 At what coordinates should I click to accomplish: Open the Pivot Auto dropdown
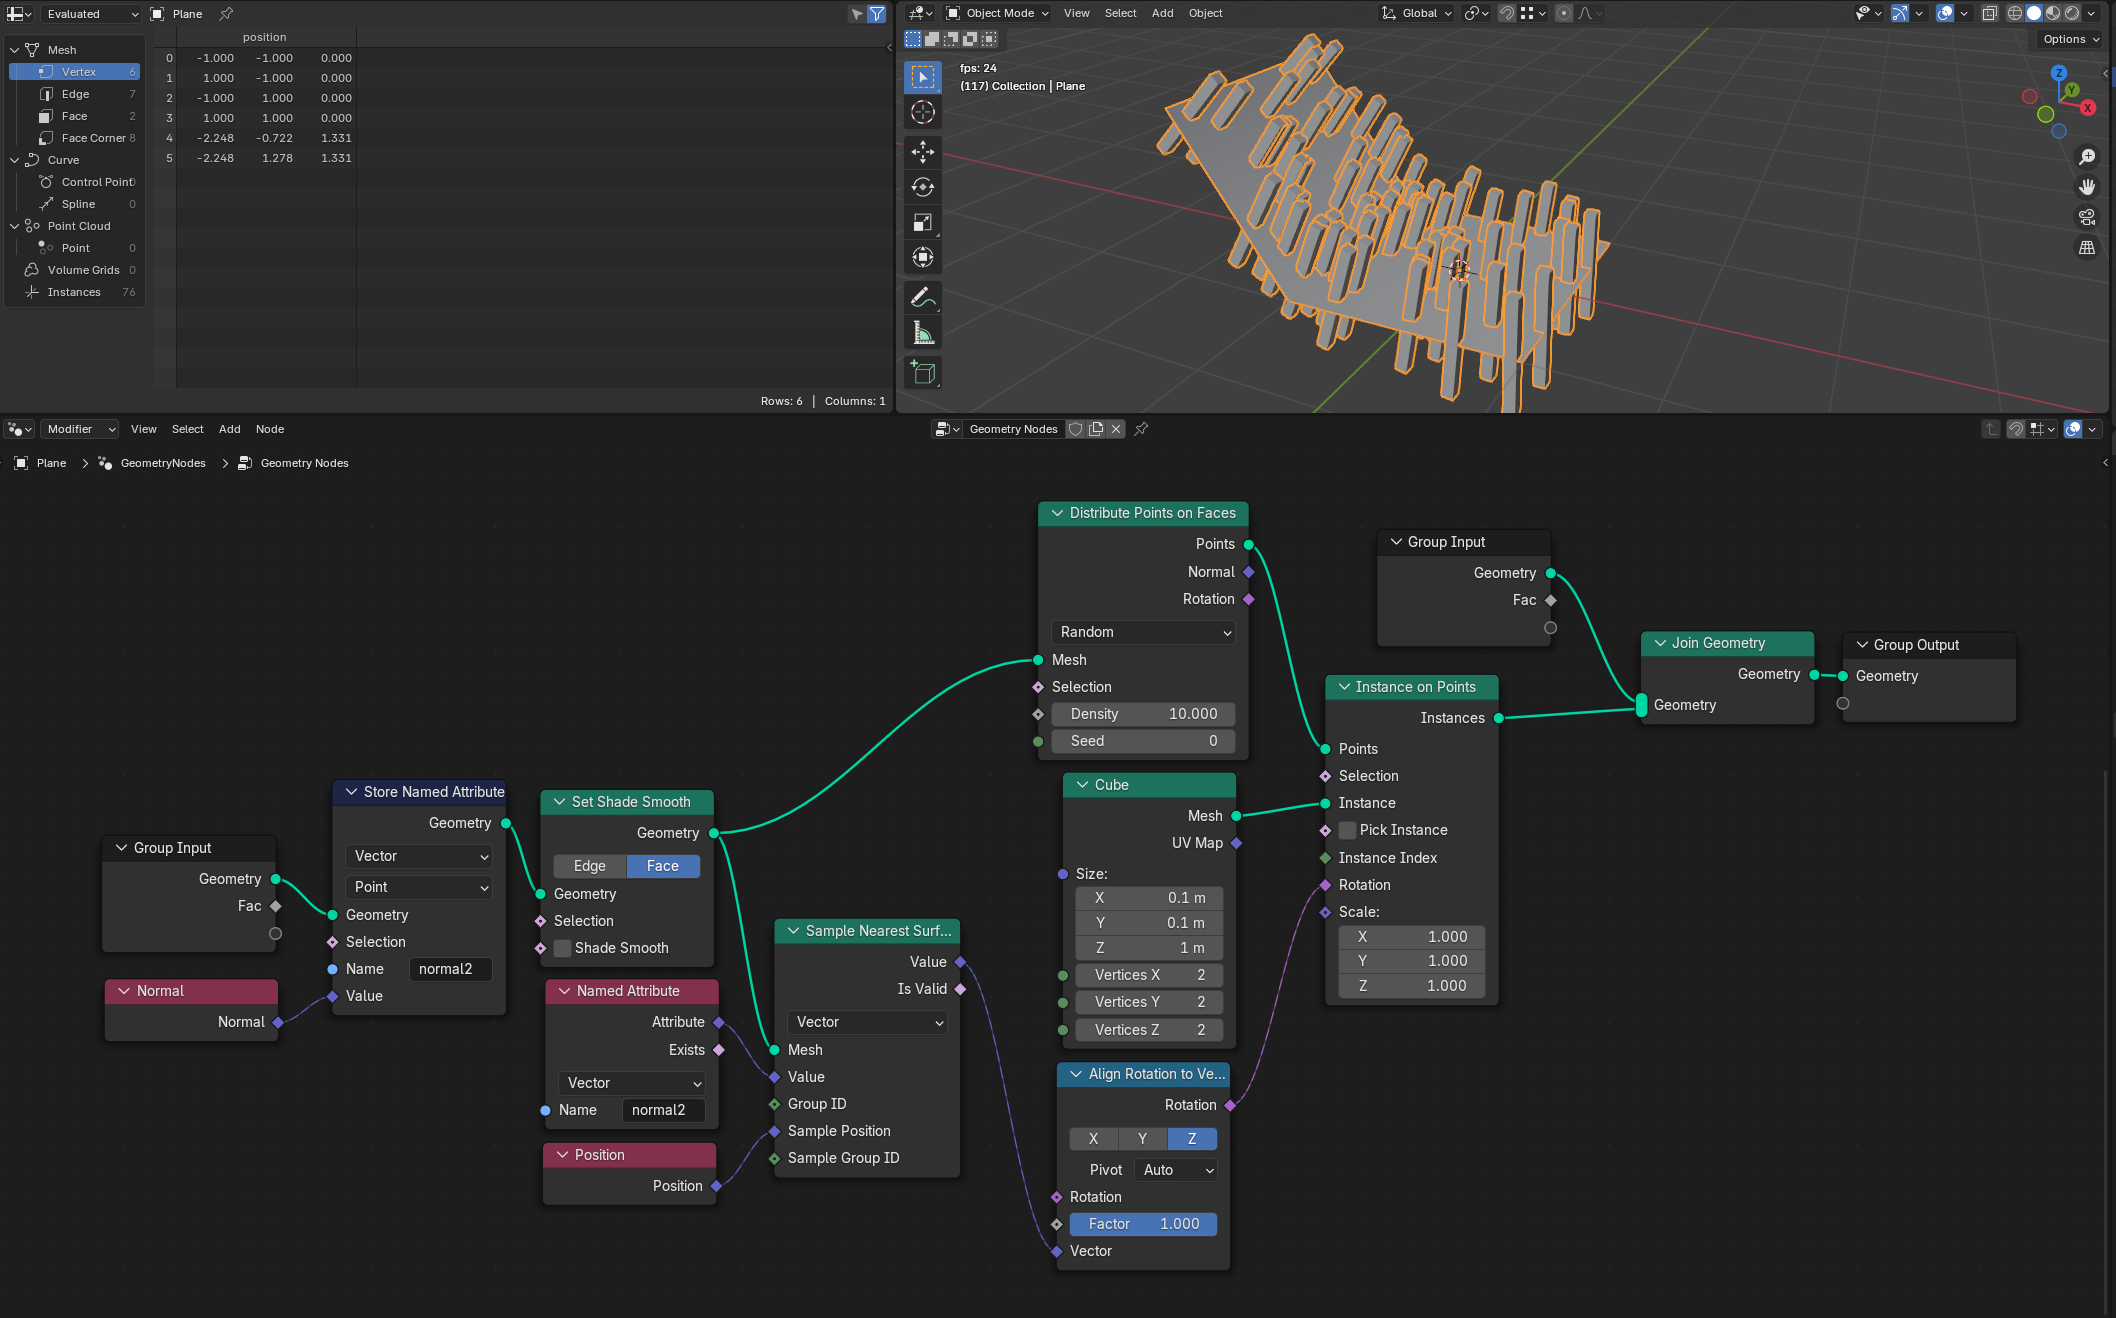pos(1178,1170)
